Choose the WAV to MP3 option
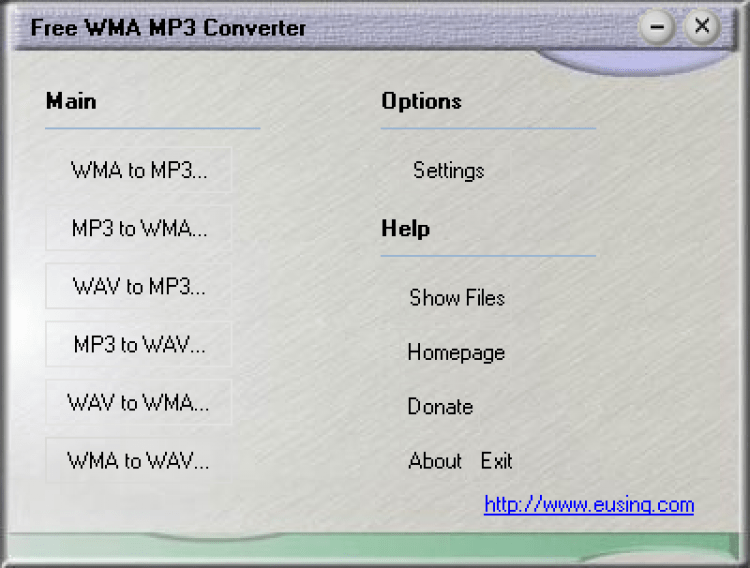Viewport: 750px width, 568px height. click(139, 287)
